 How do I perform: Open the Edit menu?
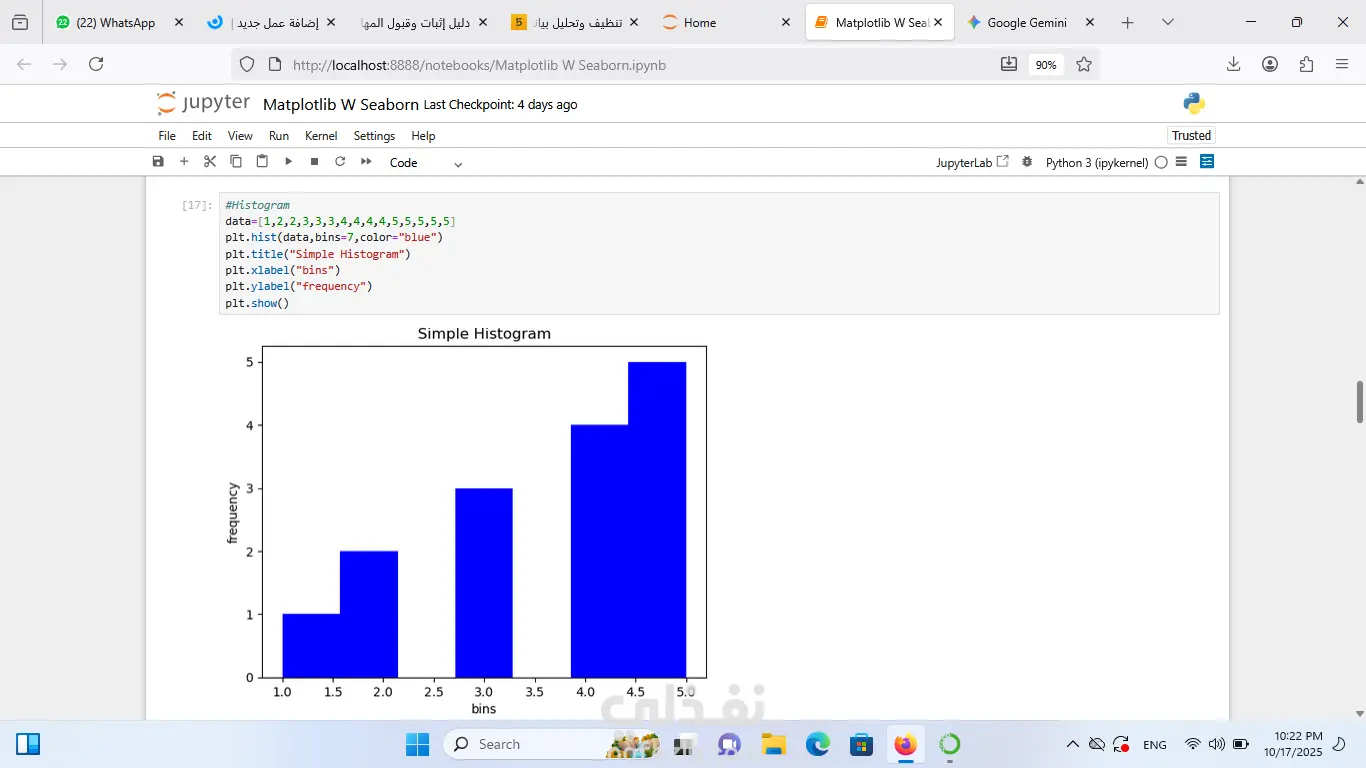pos(202,136)
